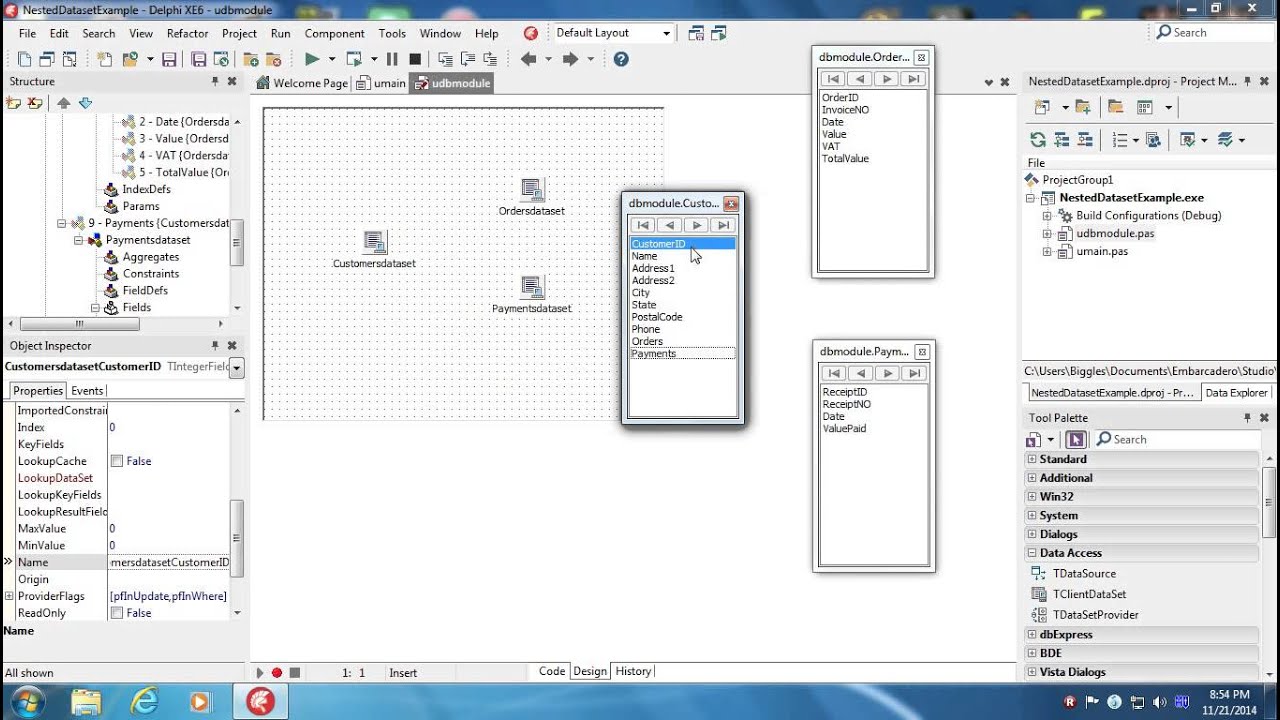The image size is (1280, 720).
Task: Click the Run Without Debugging icon
Action: [354, 59]
